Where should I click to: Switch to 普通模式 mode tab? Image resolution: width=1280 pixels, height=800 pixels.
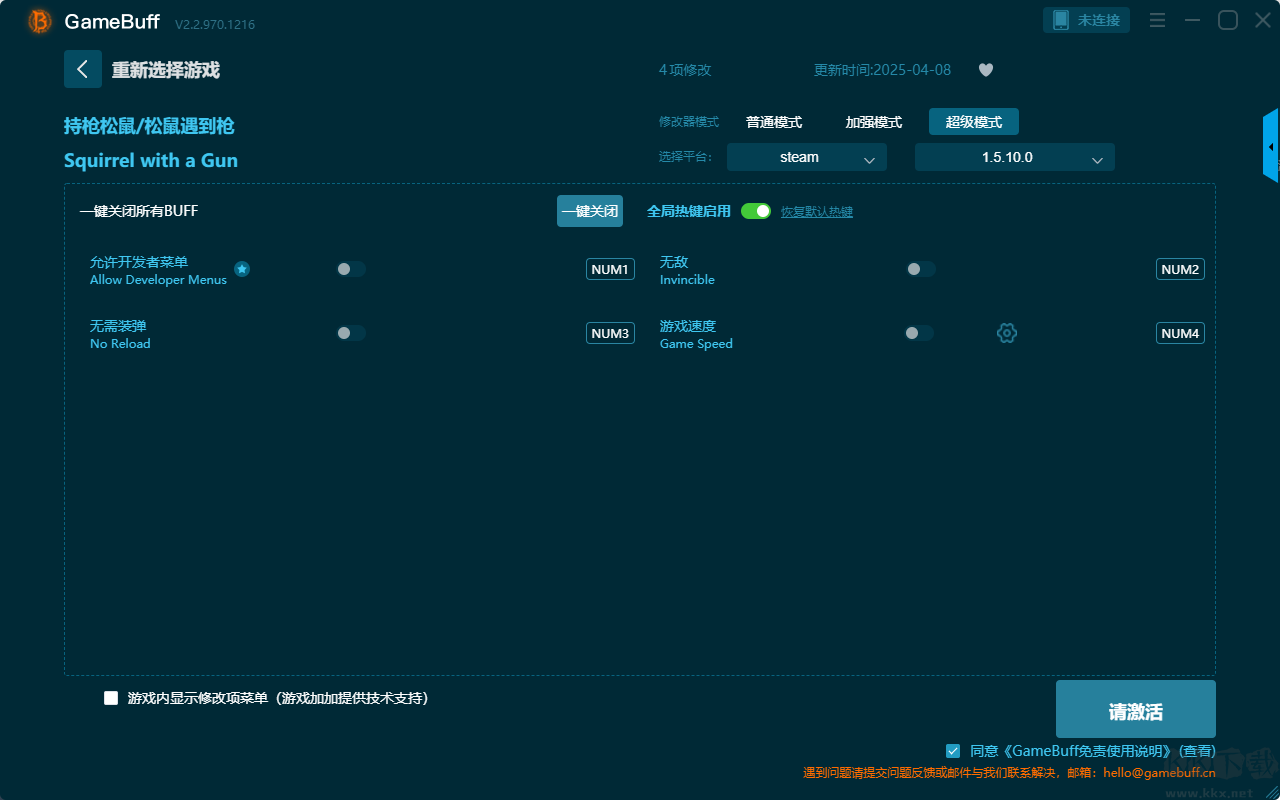point(773,122)
